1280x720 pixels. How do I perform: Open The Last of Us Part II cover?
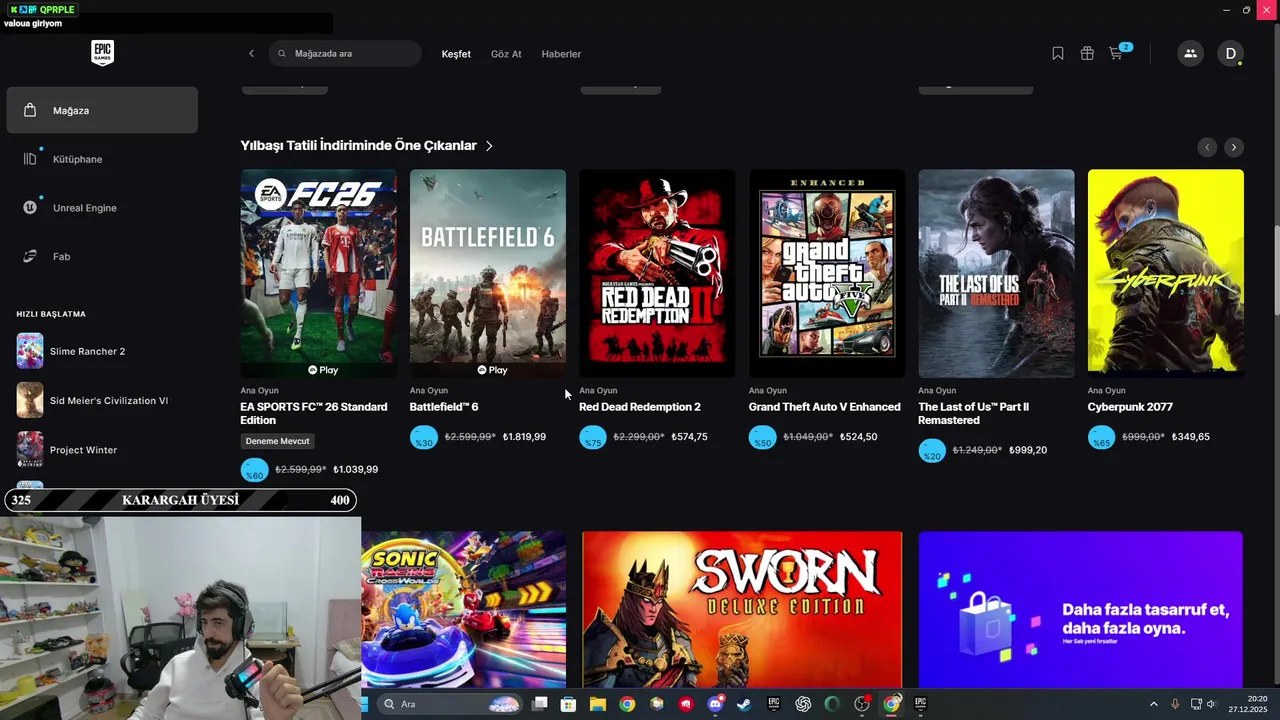[x=996, y=273]
